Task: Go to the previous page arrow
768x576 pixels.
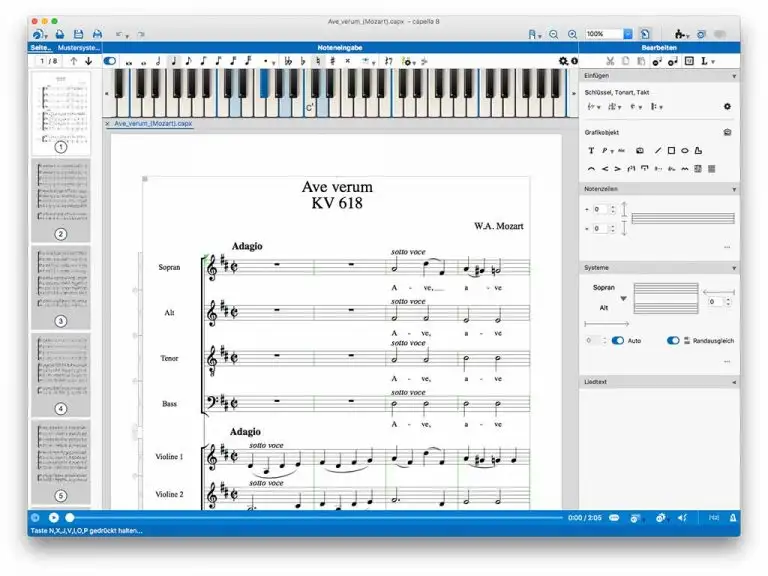Action: pyautogui.click(x=73, y=61)
